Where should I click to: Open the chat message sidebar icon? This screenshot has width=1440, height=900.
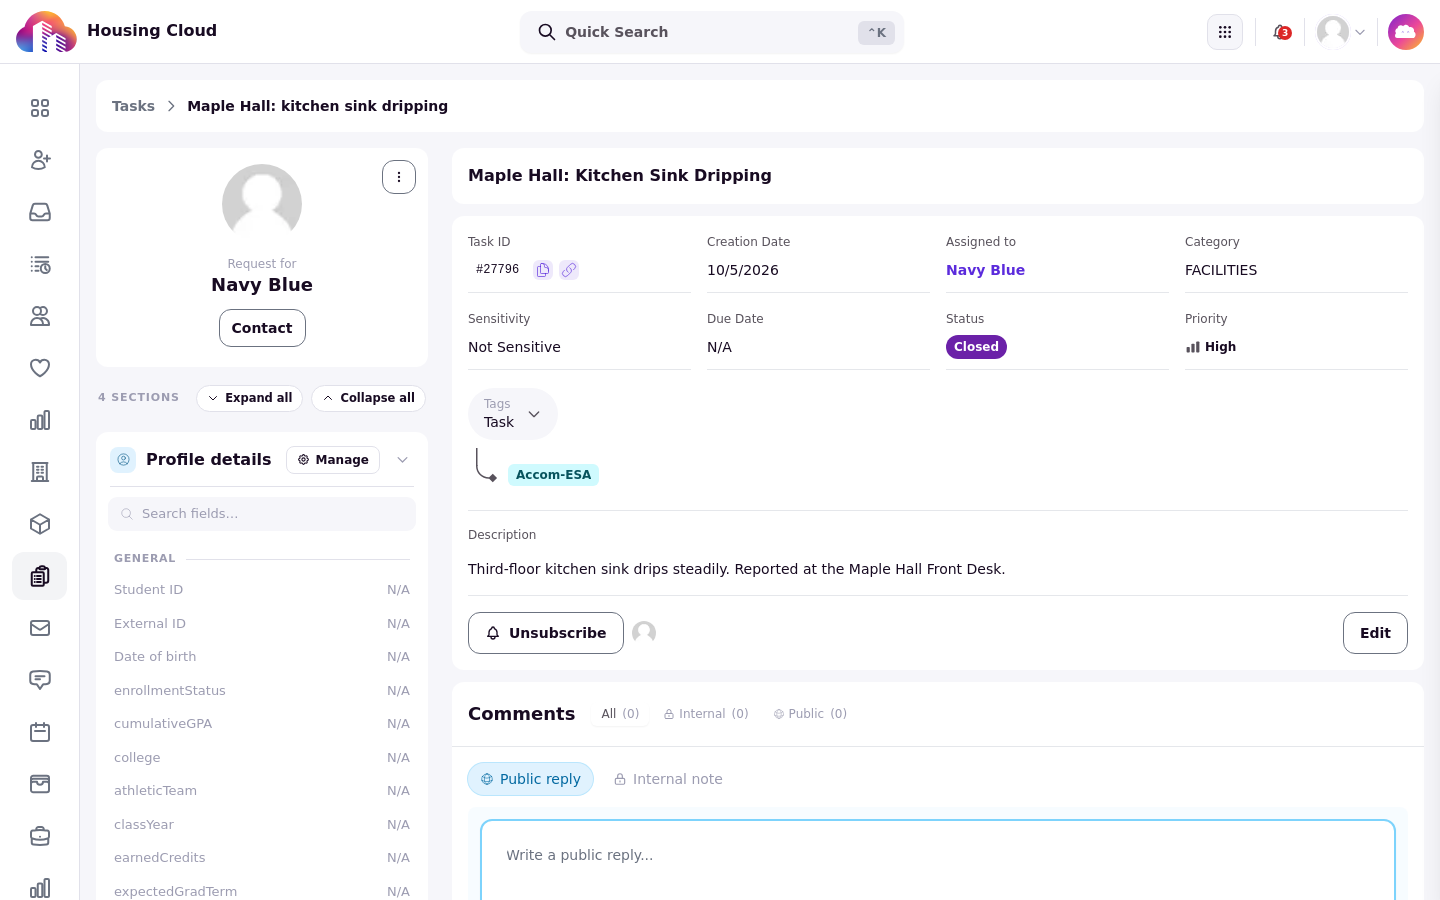tap(40, 680)
